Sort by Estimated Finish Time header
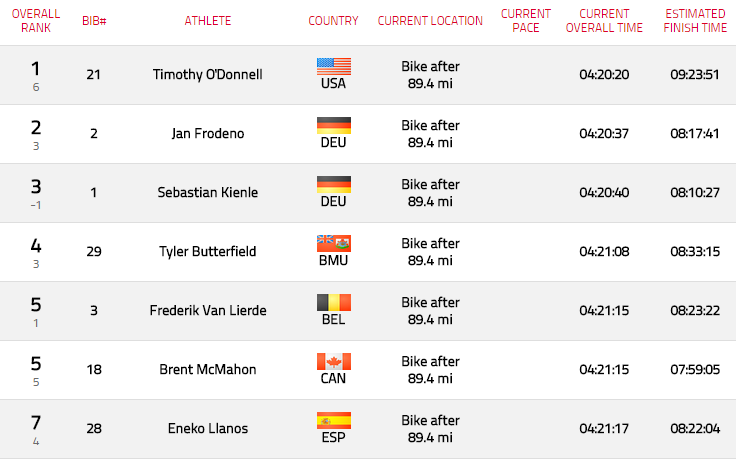Screen dimensions: 736x465 (695, 21)
